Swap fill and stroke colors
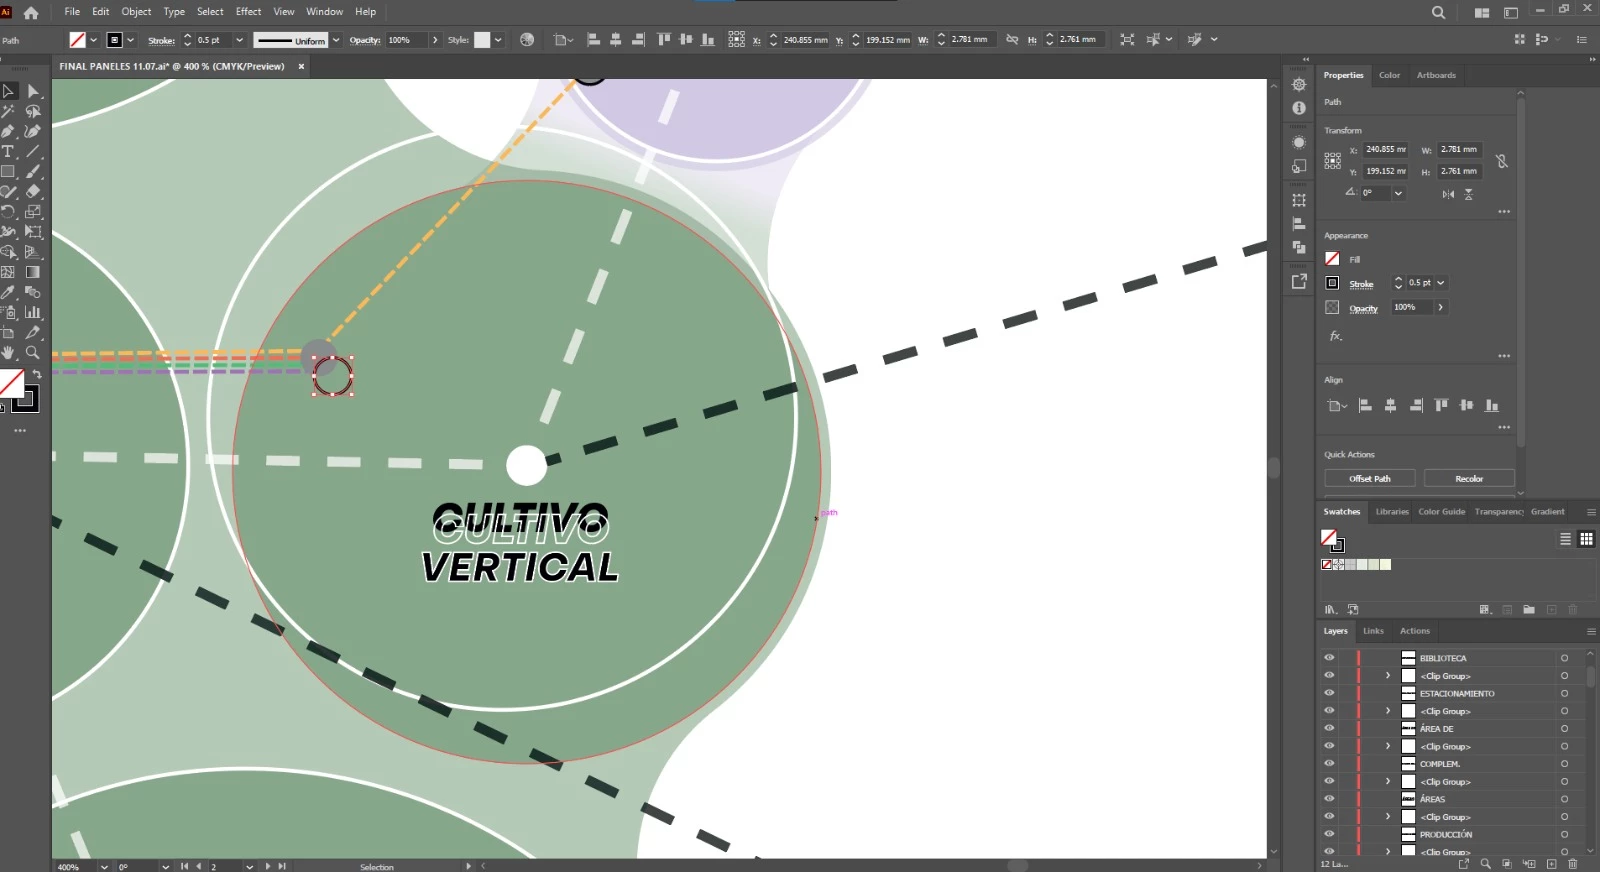Image resolution: width=1600 pixels, height=872 pixels. [x=37, y=374]
